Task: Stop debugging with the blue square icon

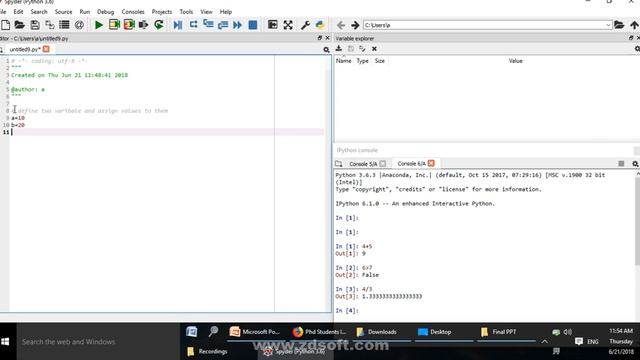Action: pyautogui.click(x=253, y=25)
